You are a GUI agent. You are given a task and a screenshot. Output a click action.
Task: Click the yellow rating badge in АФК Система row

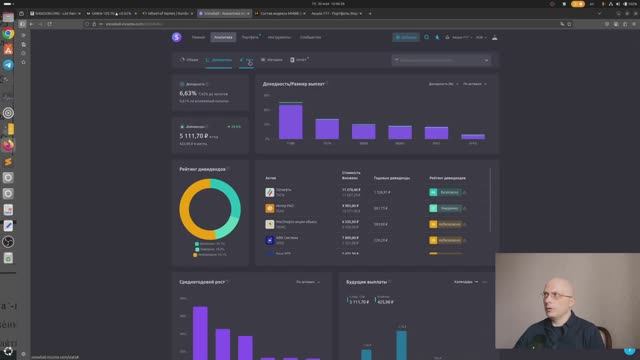tap(445, 240)
